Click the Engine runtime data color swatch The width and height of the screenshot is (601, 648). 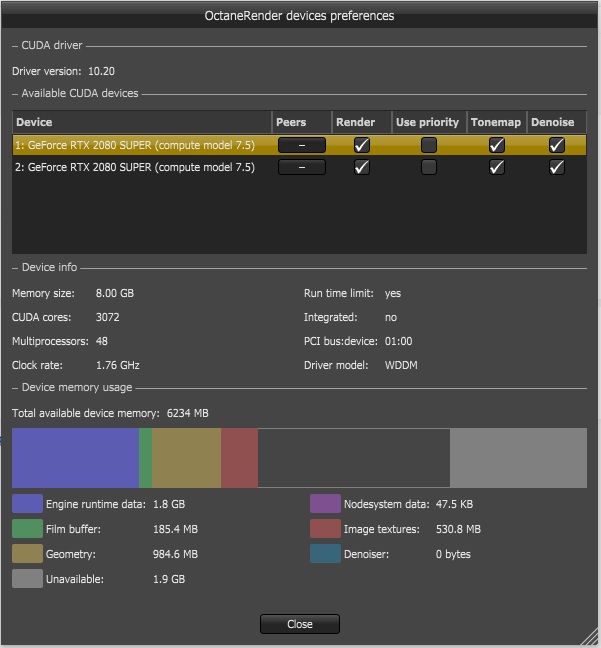coord(27,504)
